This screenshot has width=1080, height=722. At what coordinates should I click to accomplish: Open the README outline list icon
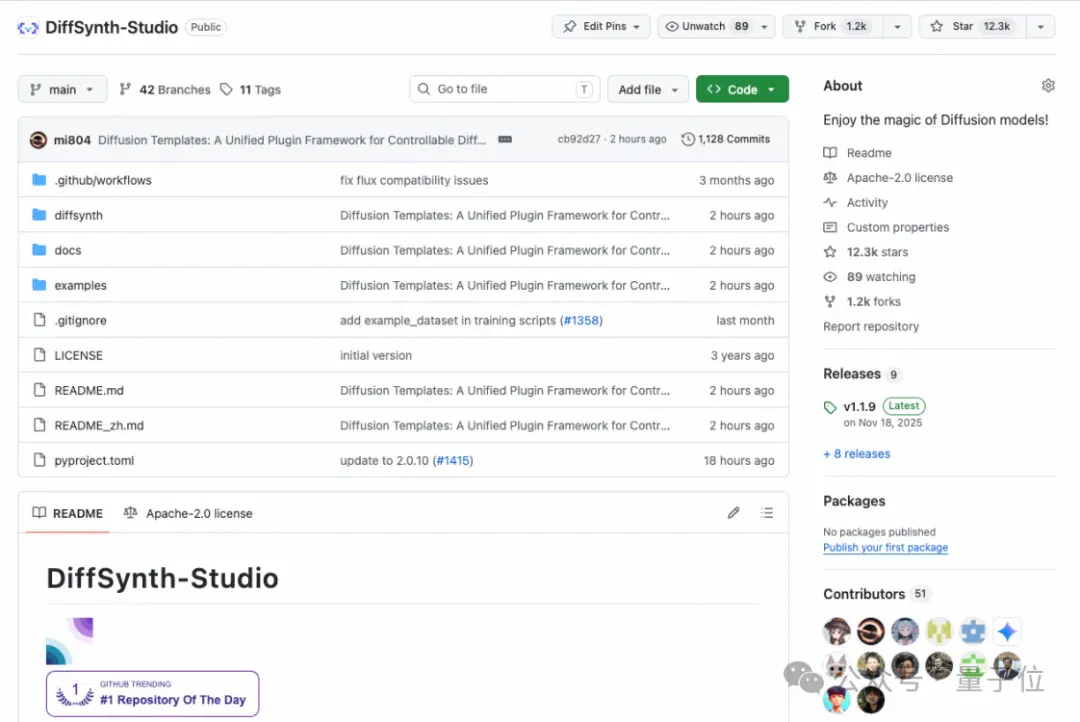tap(767, 513)
